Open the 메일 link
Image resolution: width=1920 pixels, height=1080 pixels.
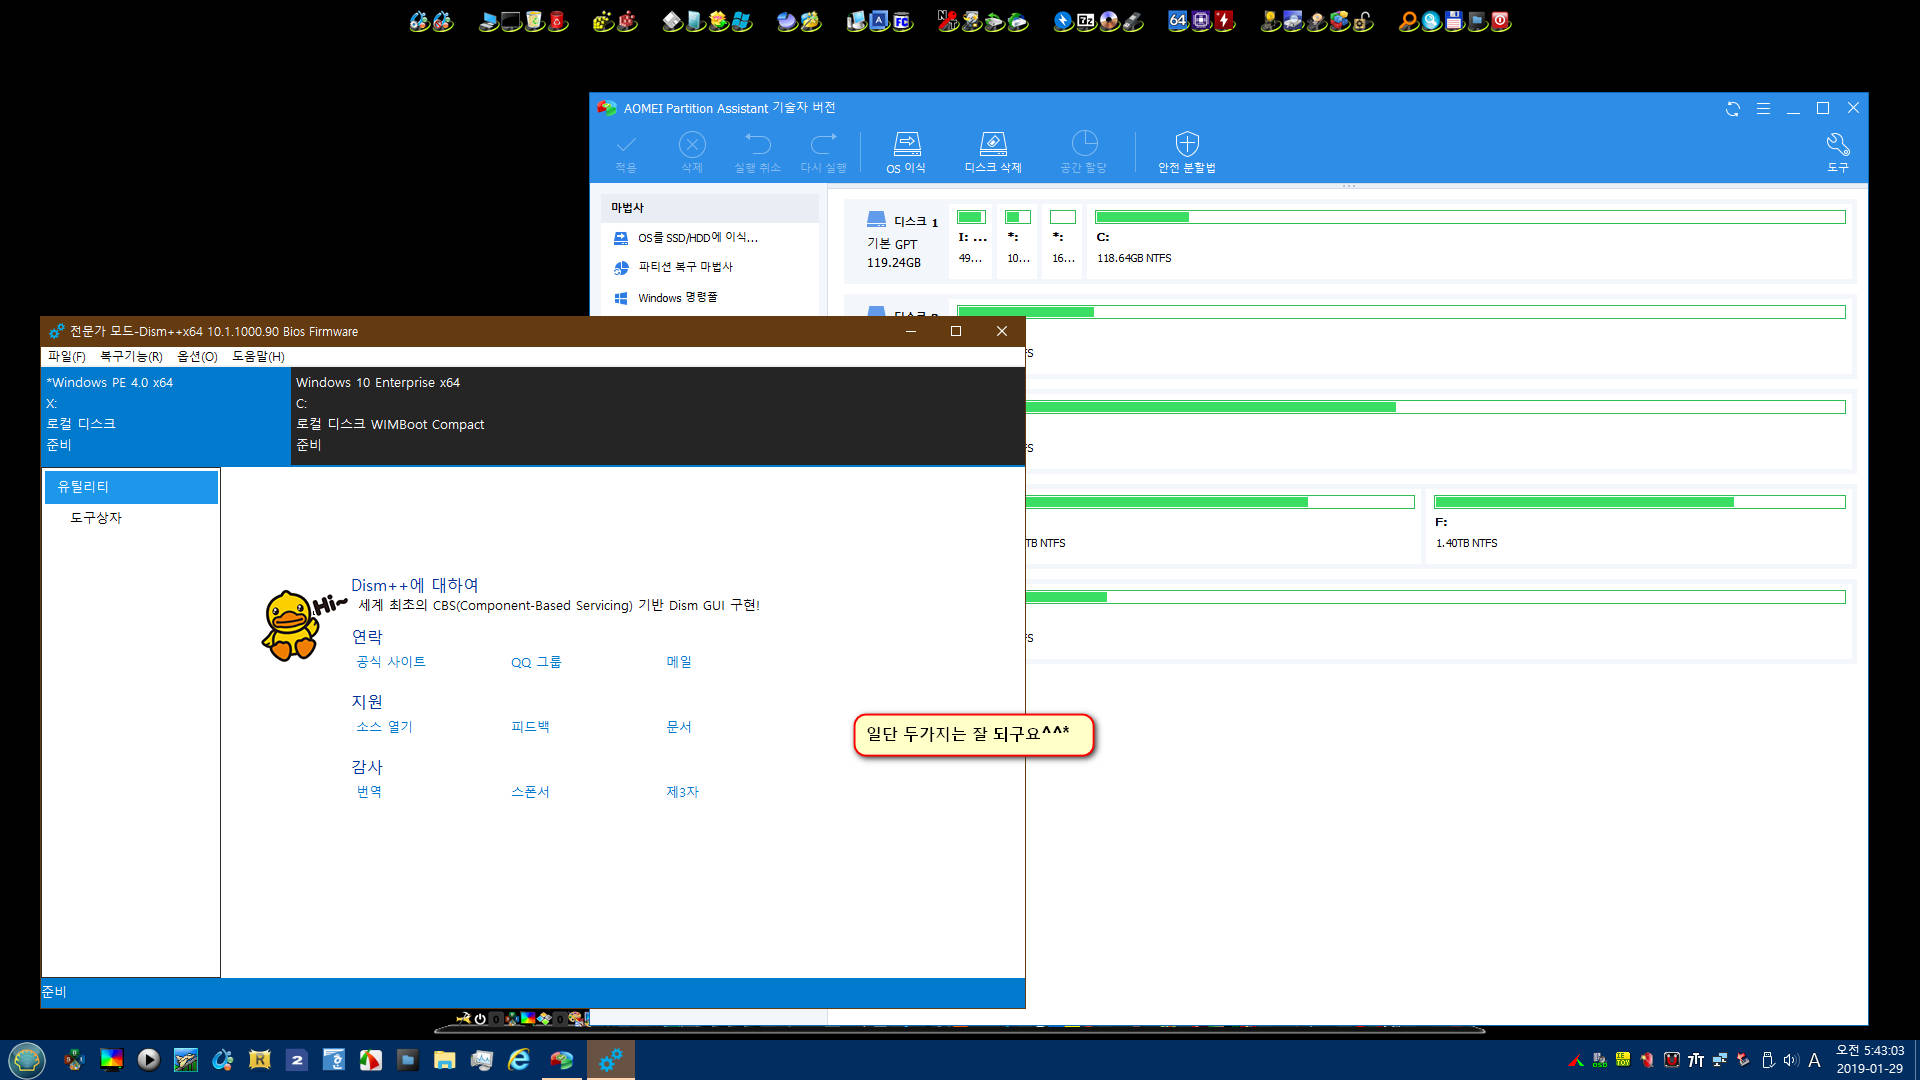click(x=679, y=662)
